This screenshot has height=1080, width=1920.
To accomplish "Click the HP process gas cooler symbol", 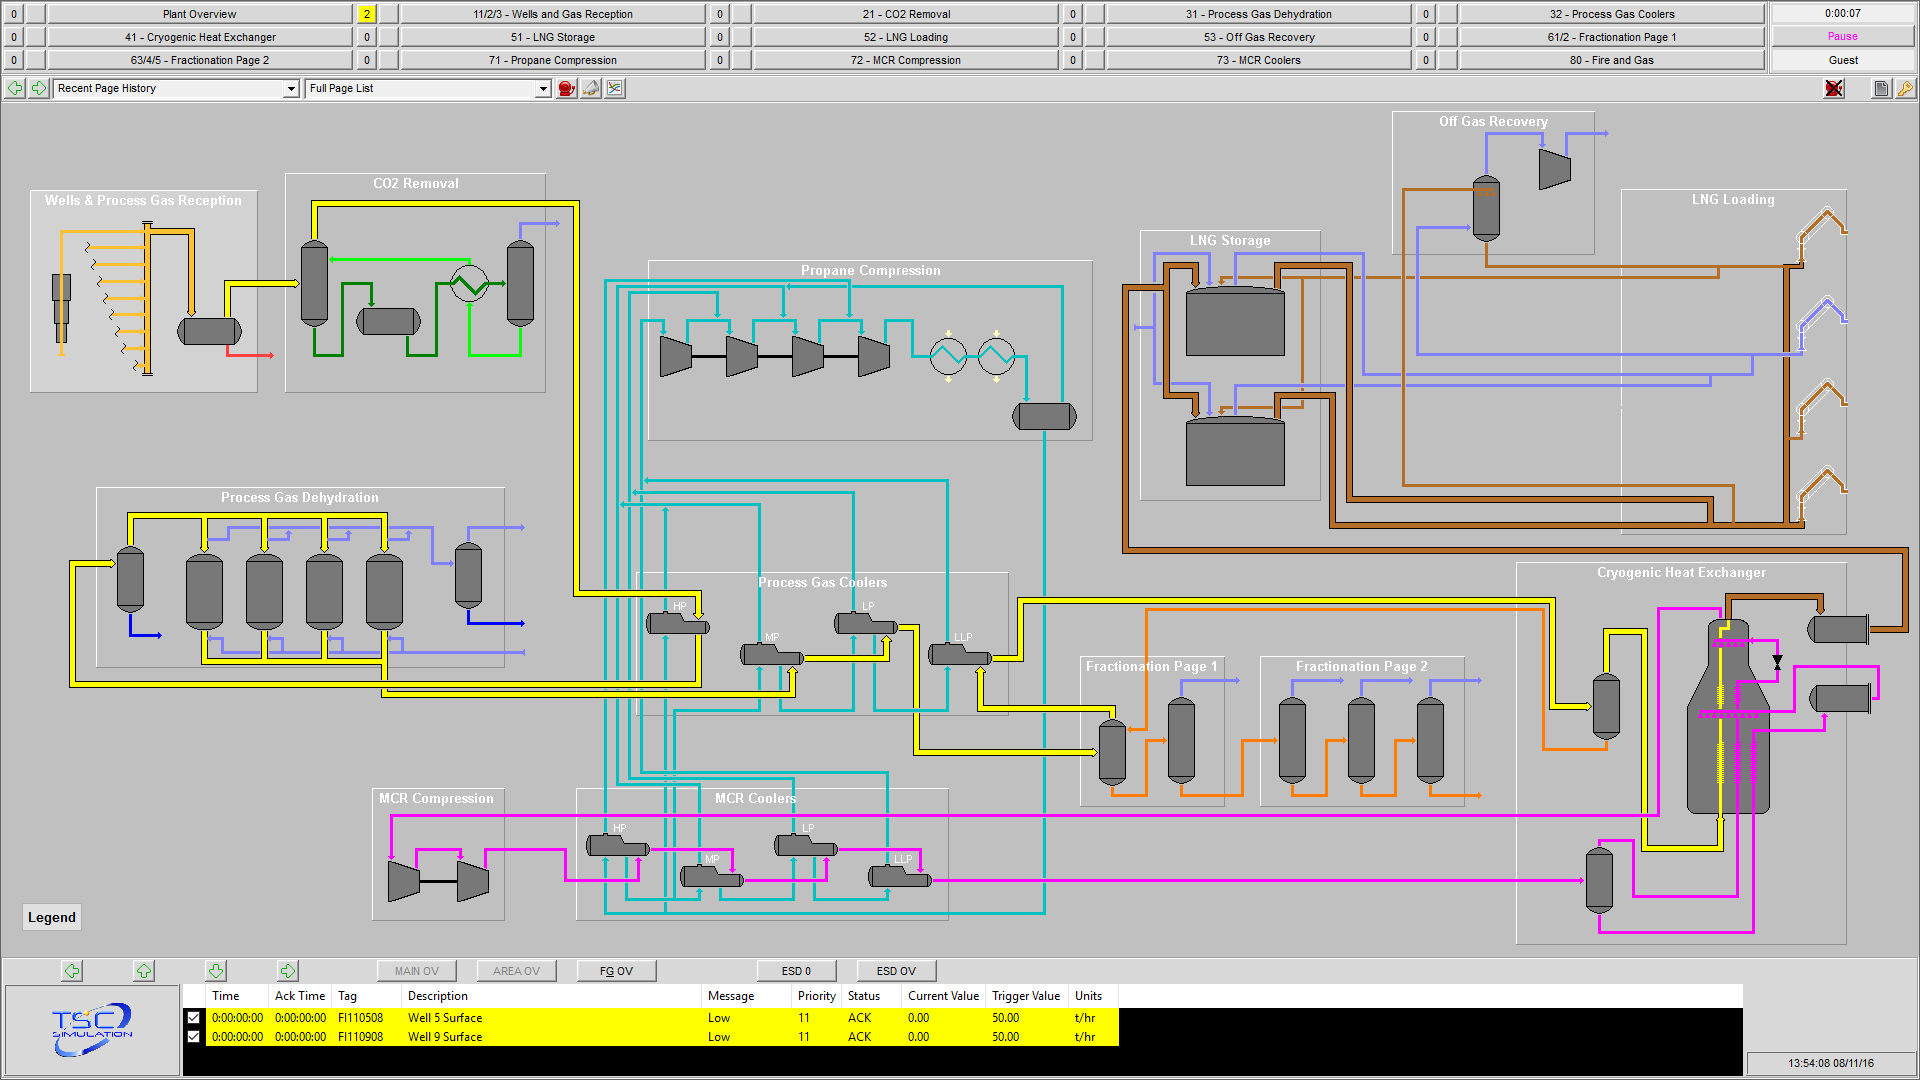I will point(678,624).
